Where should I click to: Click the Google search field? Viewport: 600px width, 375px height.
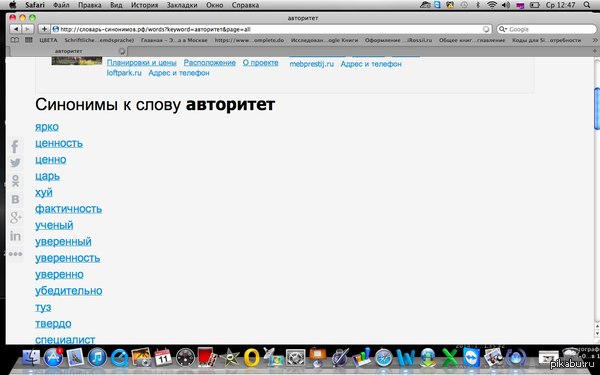[x=546, y=29]
